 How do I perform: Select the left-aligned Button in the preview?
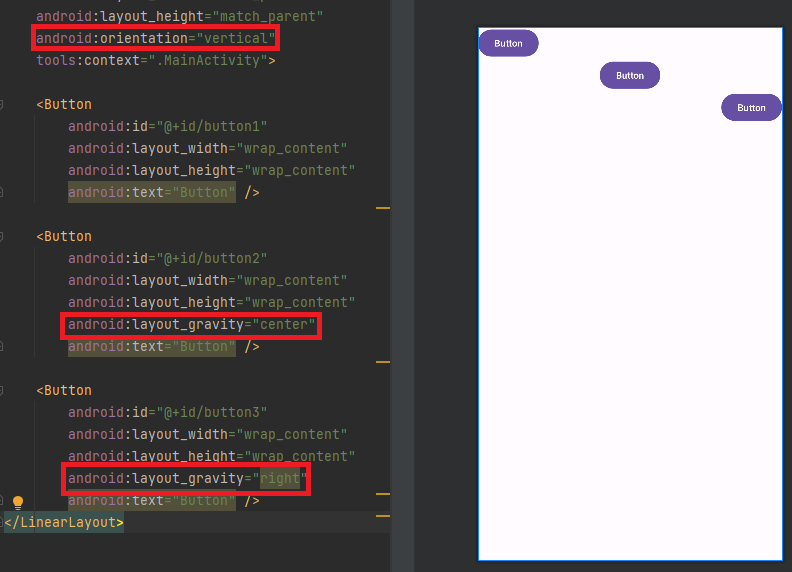[x=508, y=43]
